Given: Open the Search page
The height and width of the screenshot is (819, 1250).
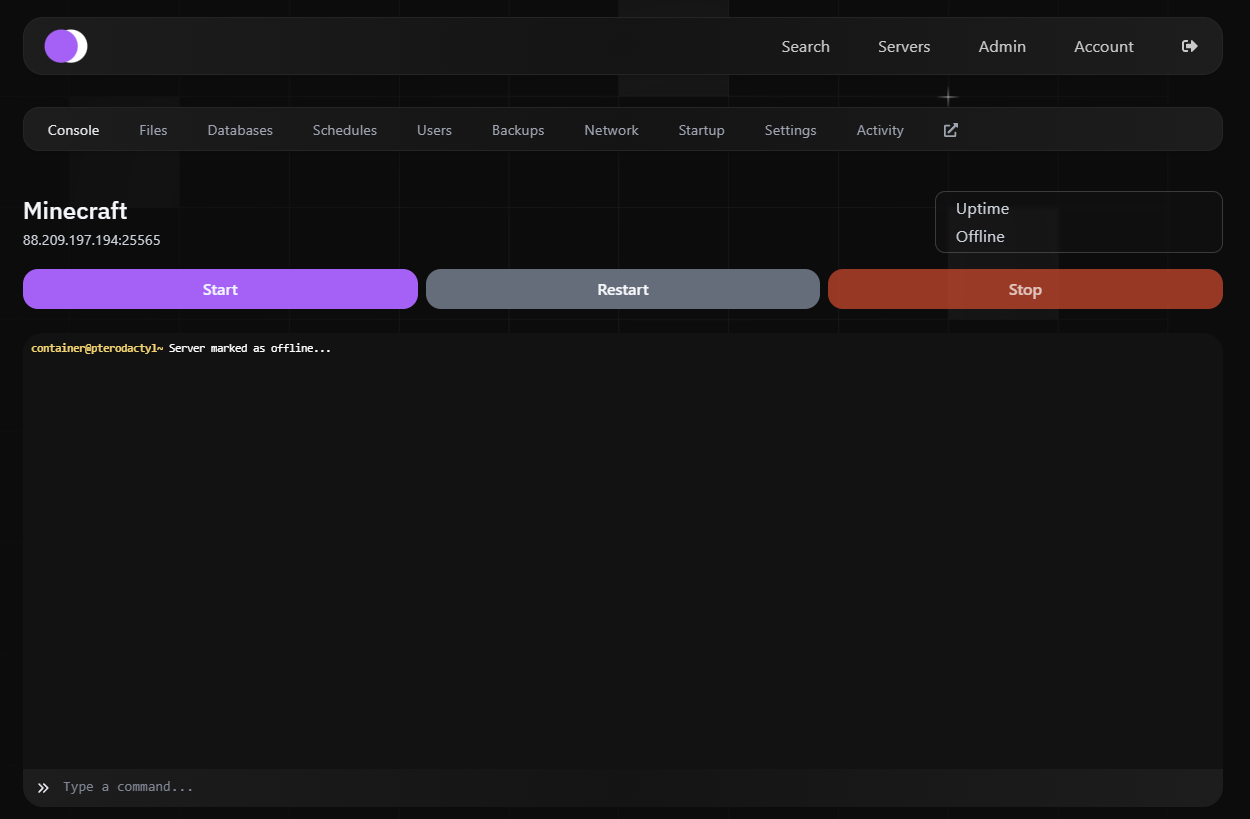Looking at the screenshot, I should point(805,46).
